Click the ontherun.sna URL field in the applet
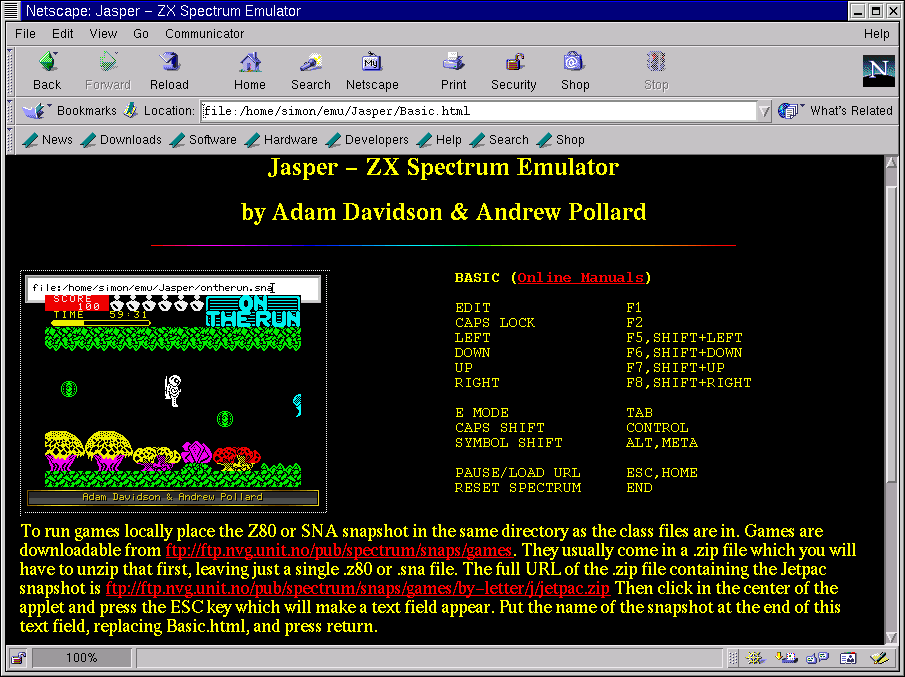 pos(173,288)
